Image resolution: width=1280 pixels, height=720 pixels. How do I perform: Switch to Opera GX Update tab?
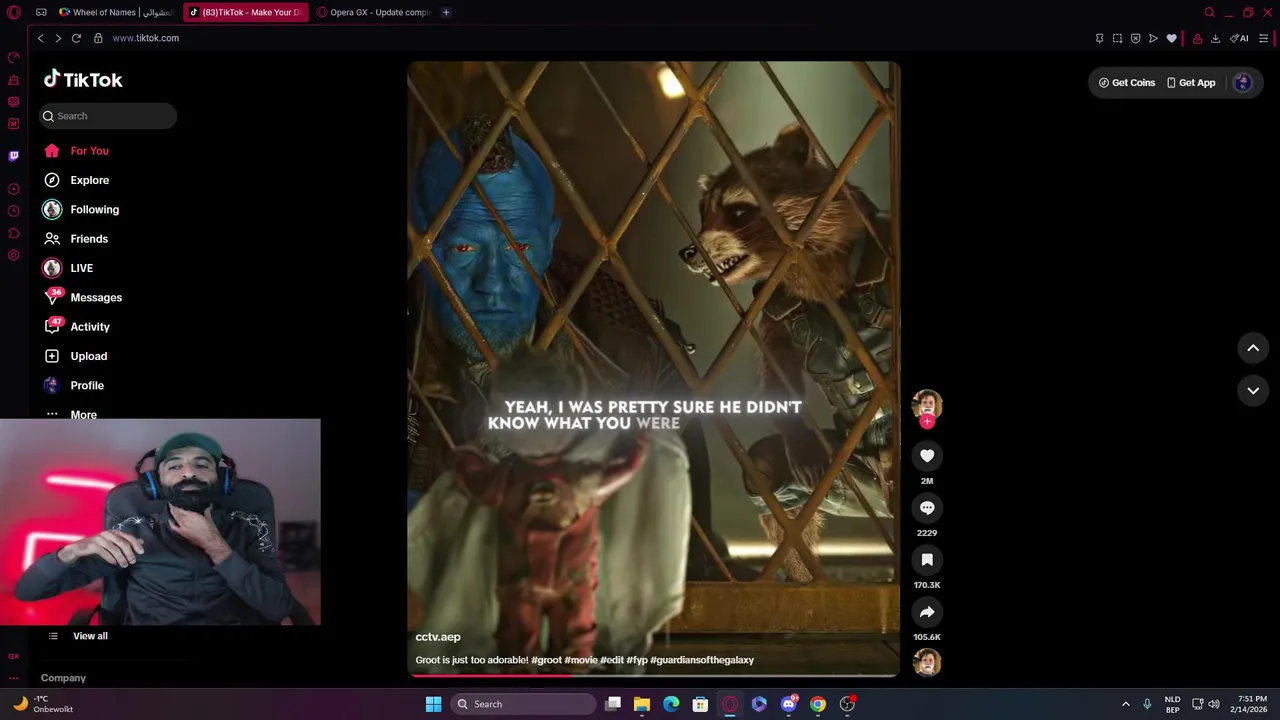[373, 12]
